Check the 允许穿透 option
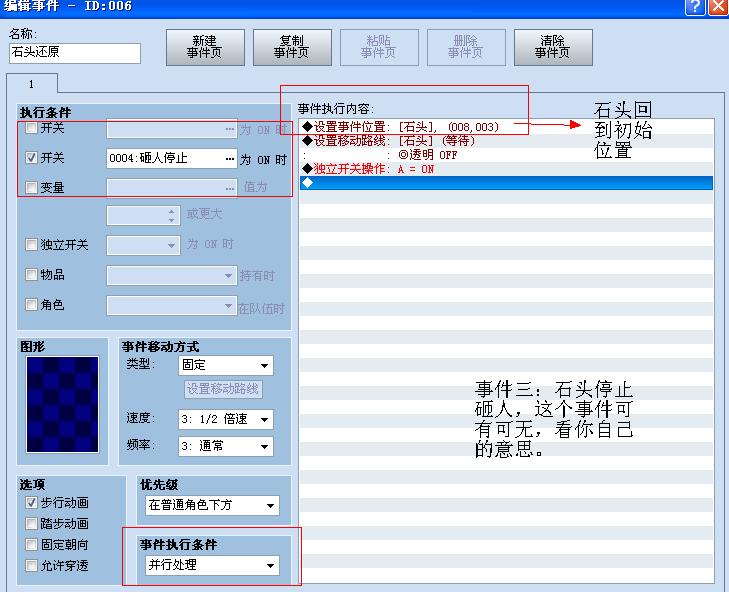The height and width of the screenshot is (592, 729). (31, 565)
